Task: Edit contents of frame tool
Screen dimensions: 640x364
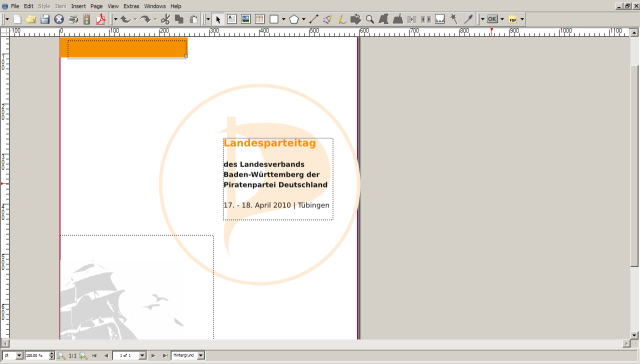Action: (384, 19)
